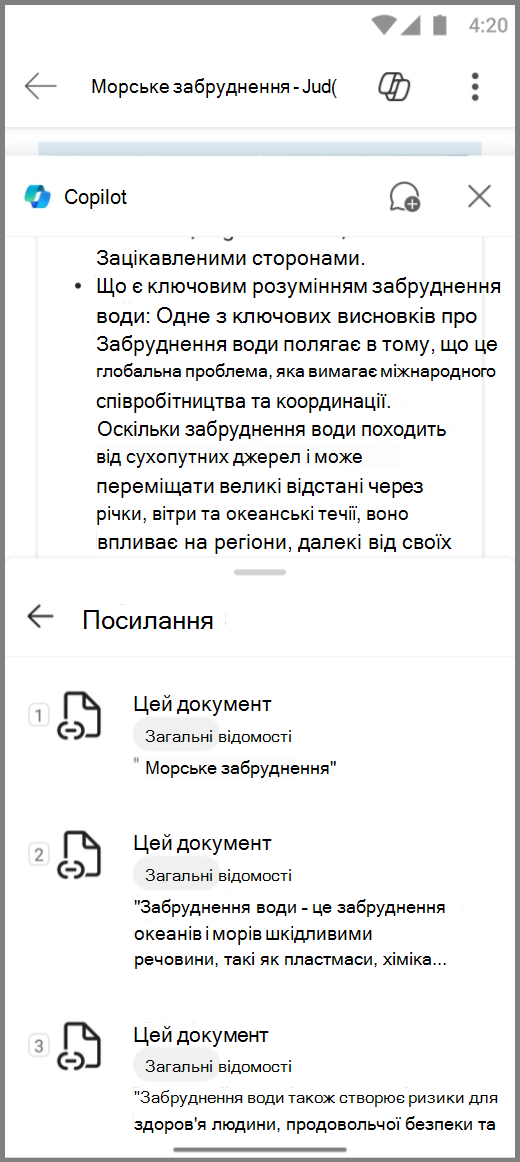The height and width of the screenshot is (1162, 520).
Task: Open the three-dot overflow menu
Action: tap(476, 87)
